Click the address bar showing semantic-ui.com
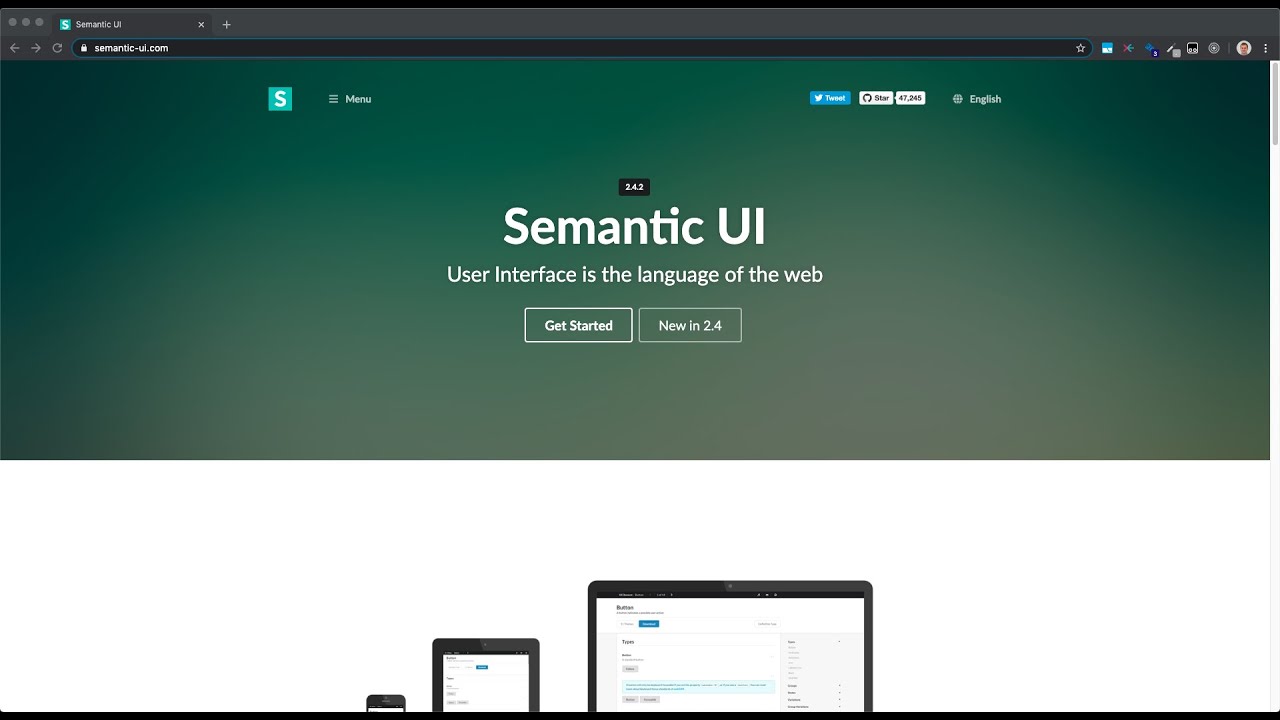 click(582, 48)
